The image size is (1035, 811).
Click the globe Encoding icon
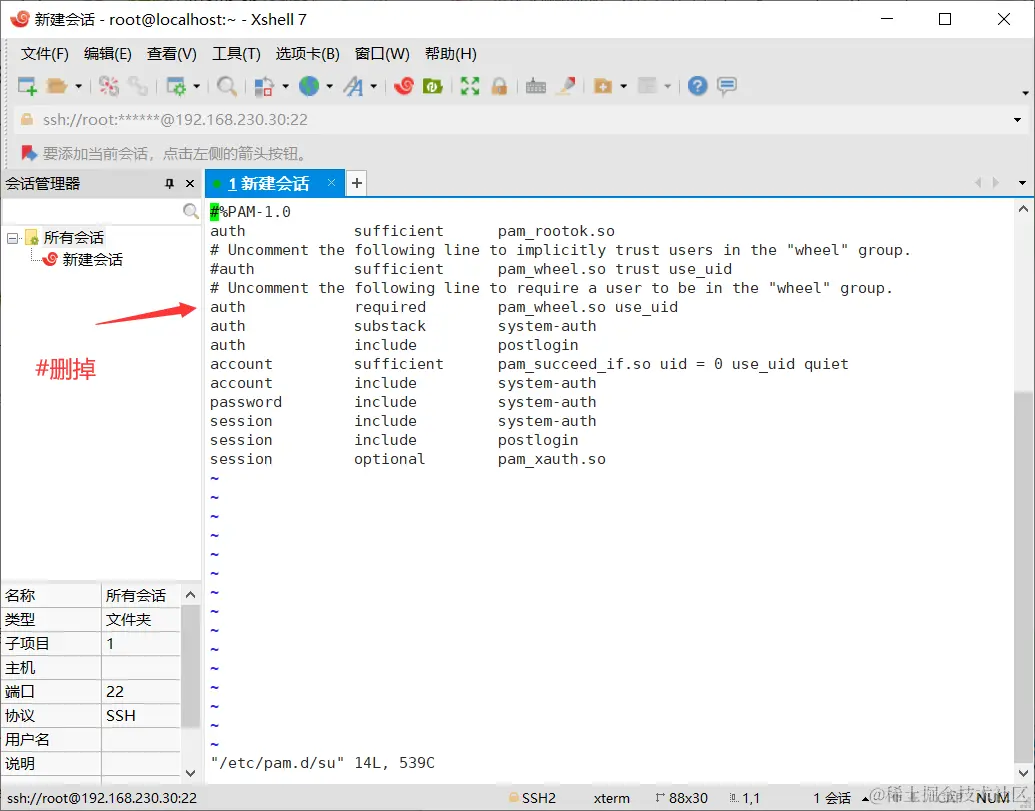[x=309, y=86]
